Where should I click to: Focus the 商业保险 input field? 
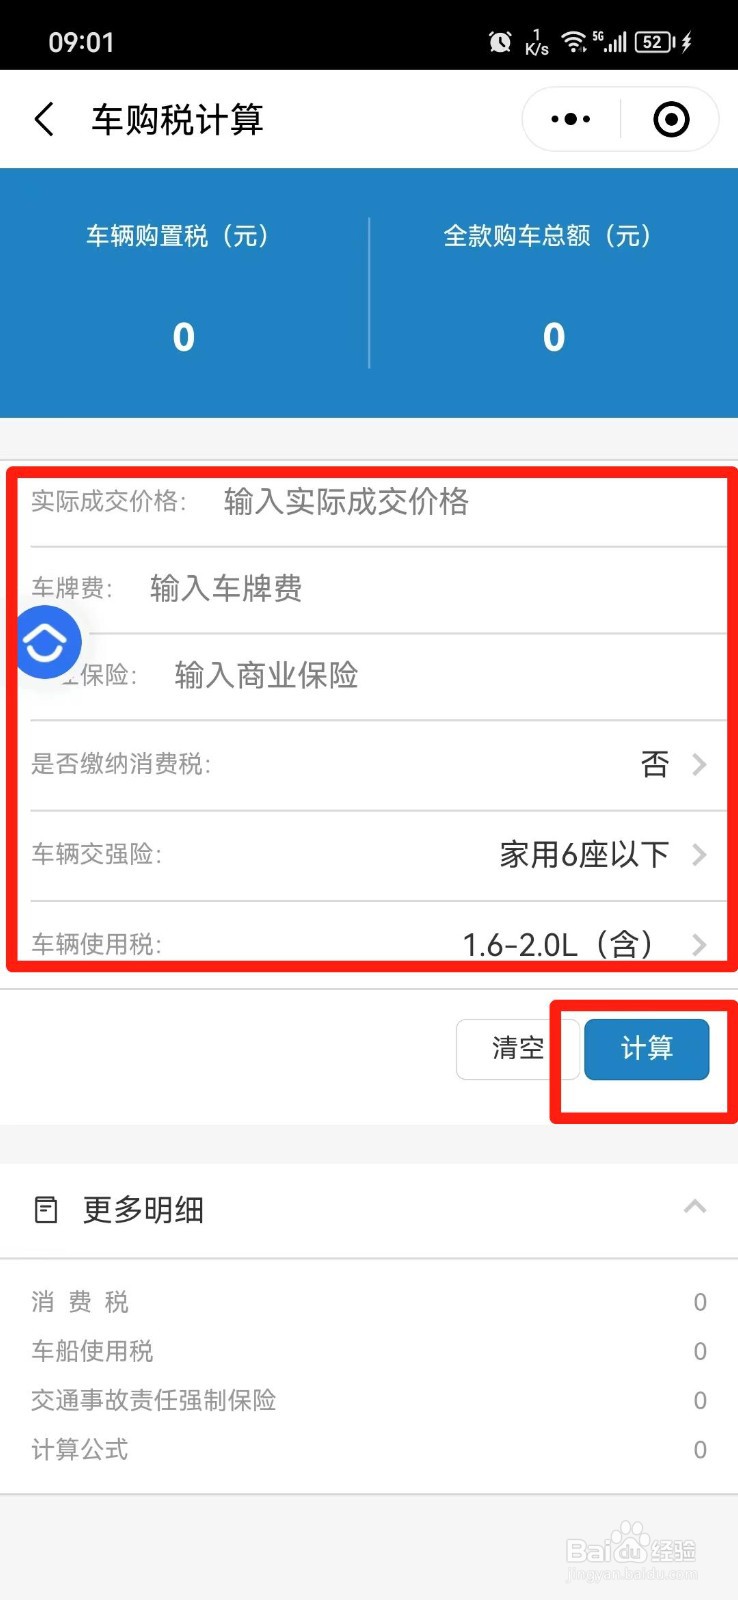click(x=369, y=676)
